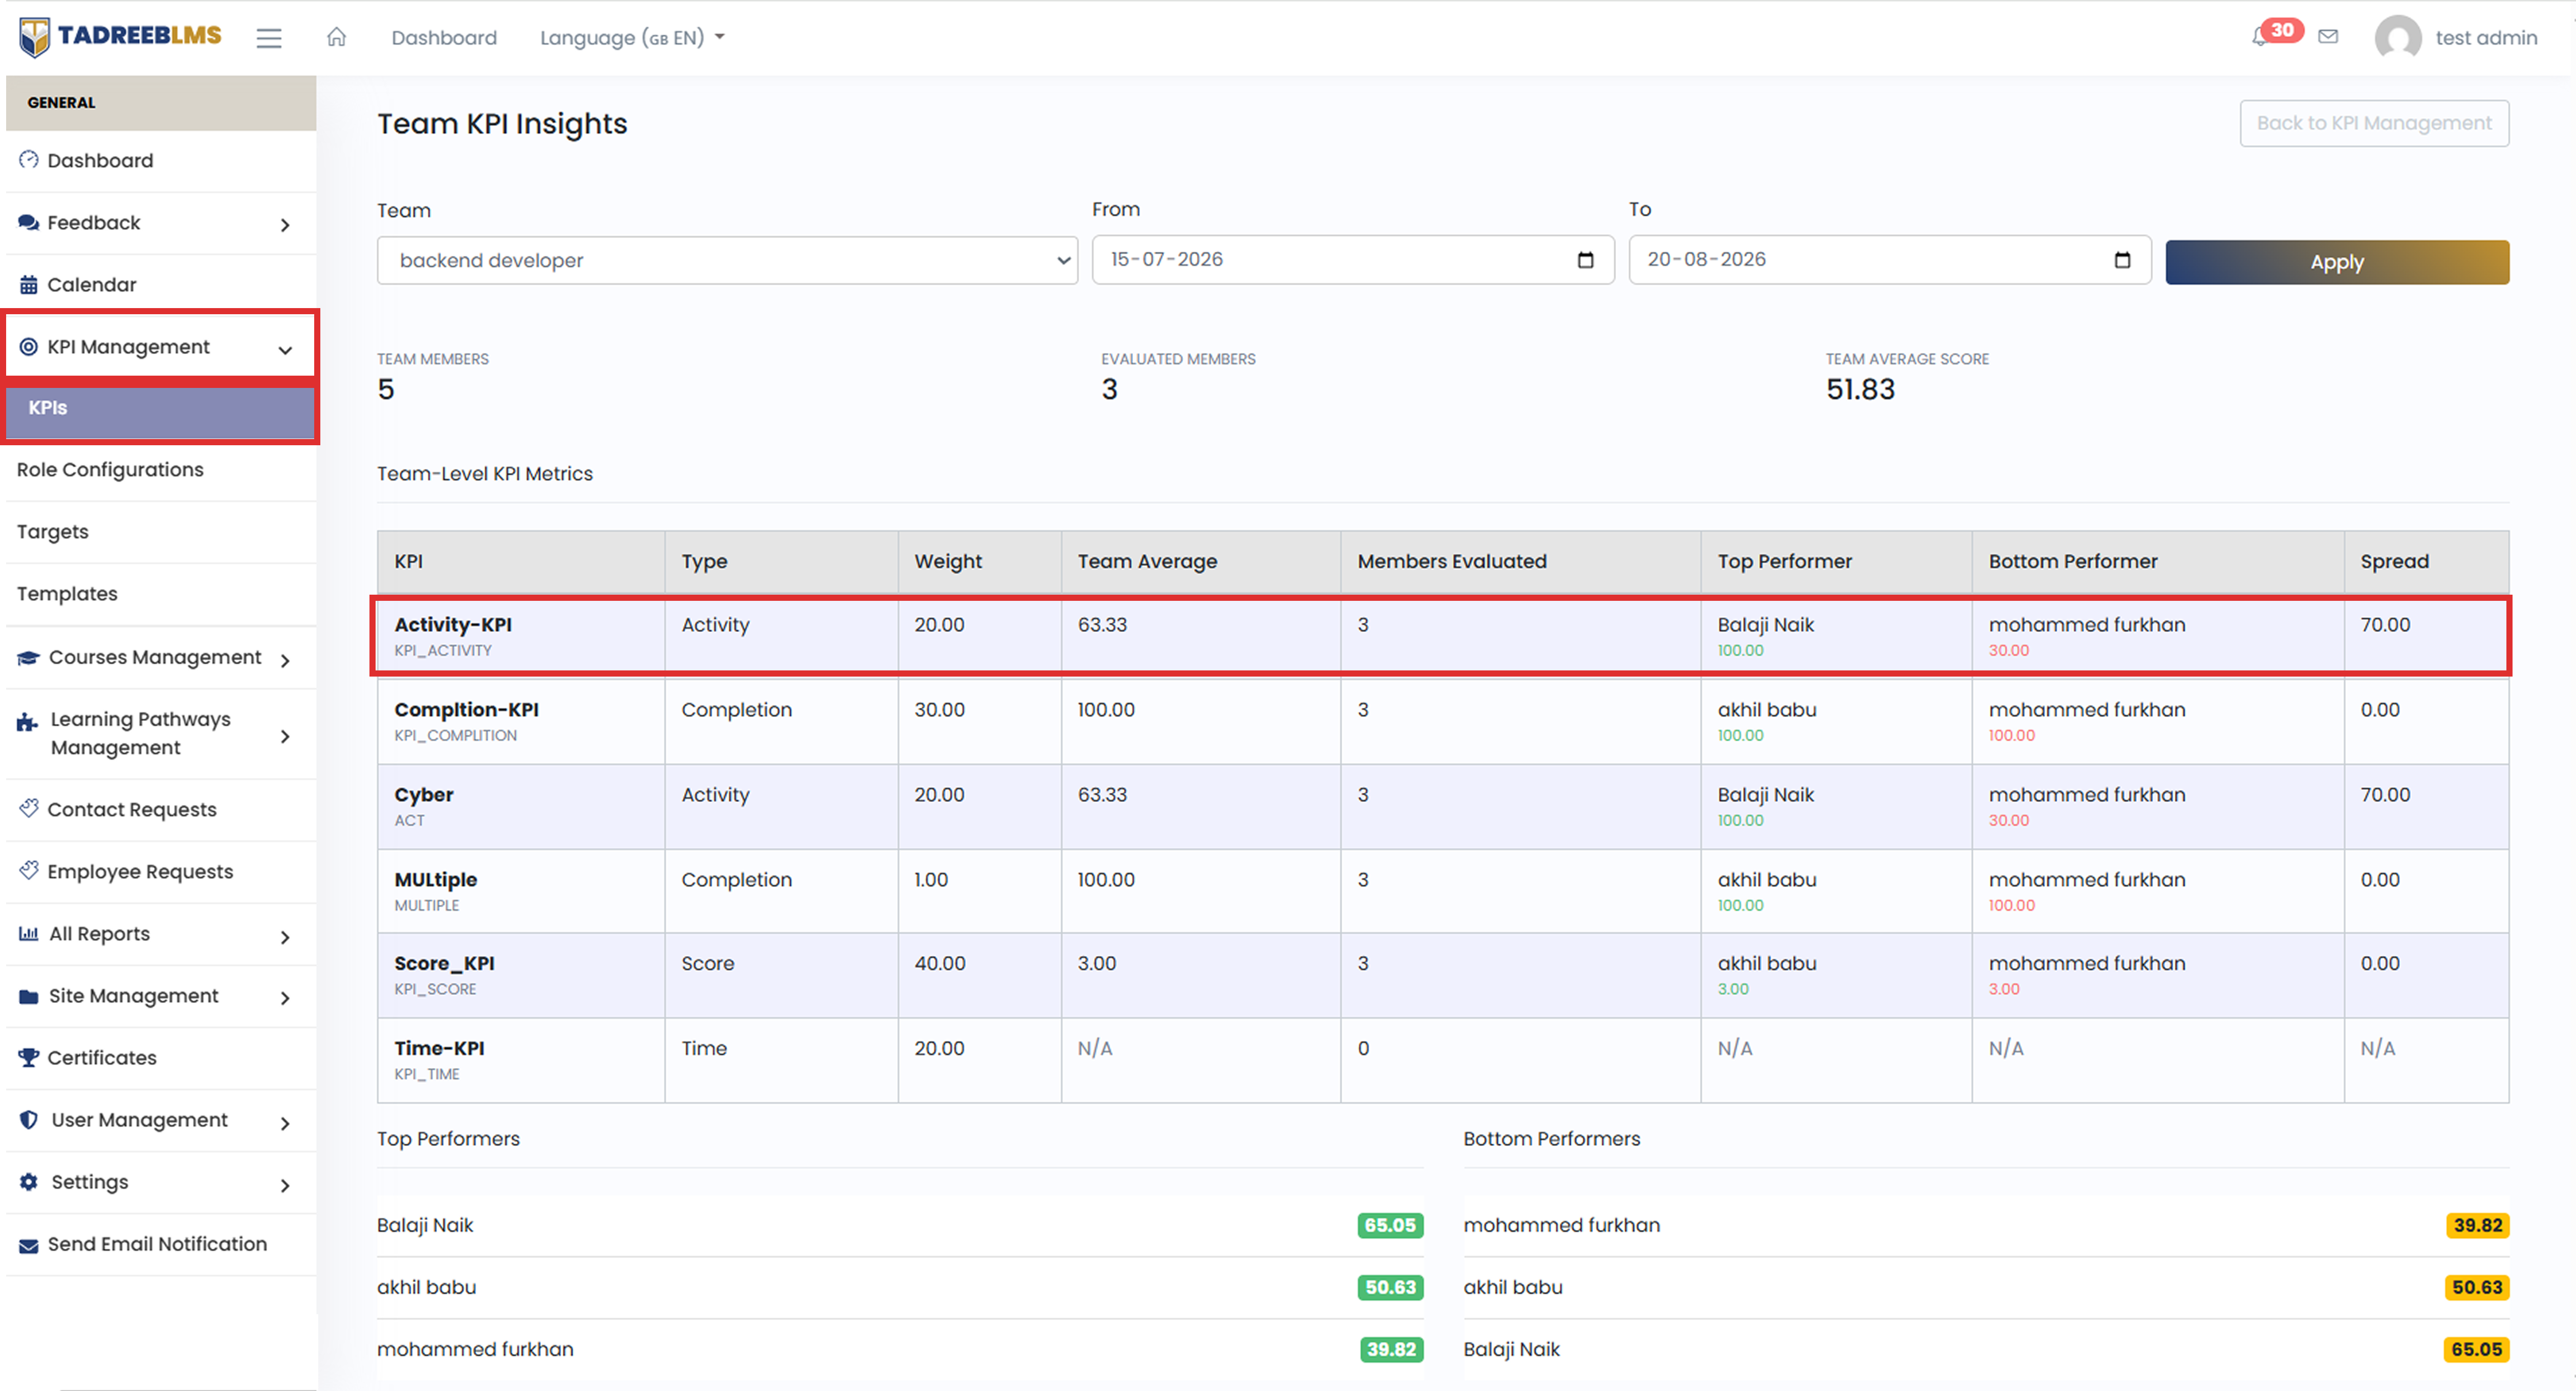Image resolution: width=2576 pixels, height=1391 pixels.
Task: Click the KPI Management target icon
Action: point(28,347)
